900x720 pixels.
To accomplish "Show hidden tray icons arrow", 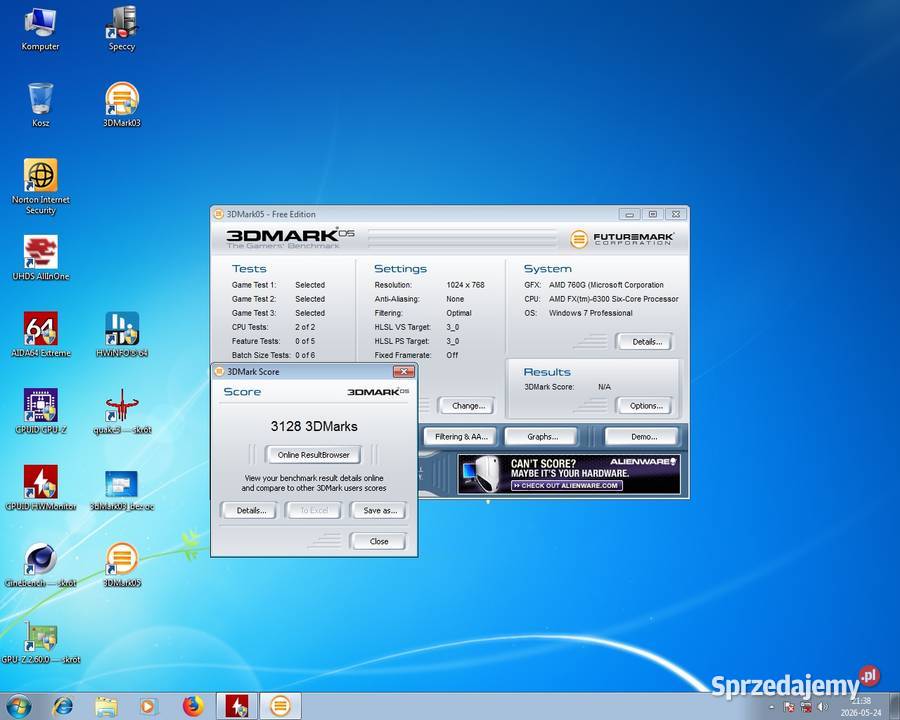I will [x=772, y=707].
